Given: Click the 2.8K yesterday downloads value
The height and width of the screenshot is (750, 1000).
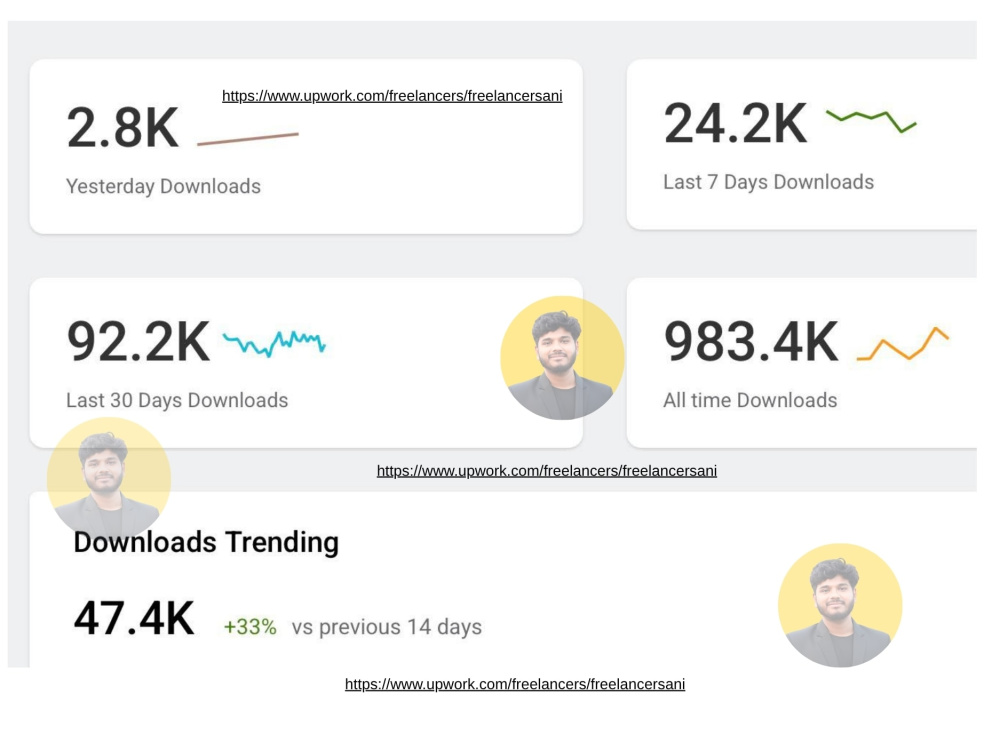Looking at the screenshot, I should click(122, 128).
